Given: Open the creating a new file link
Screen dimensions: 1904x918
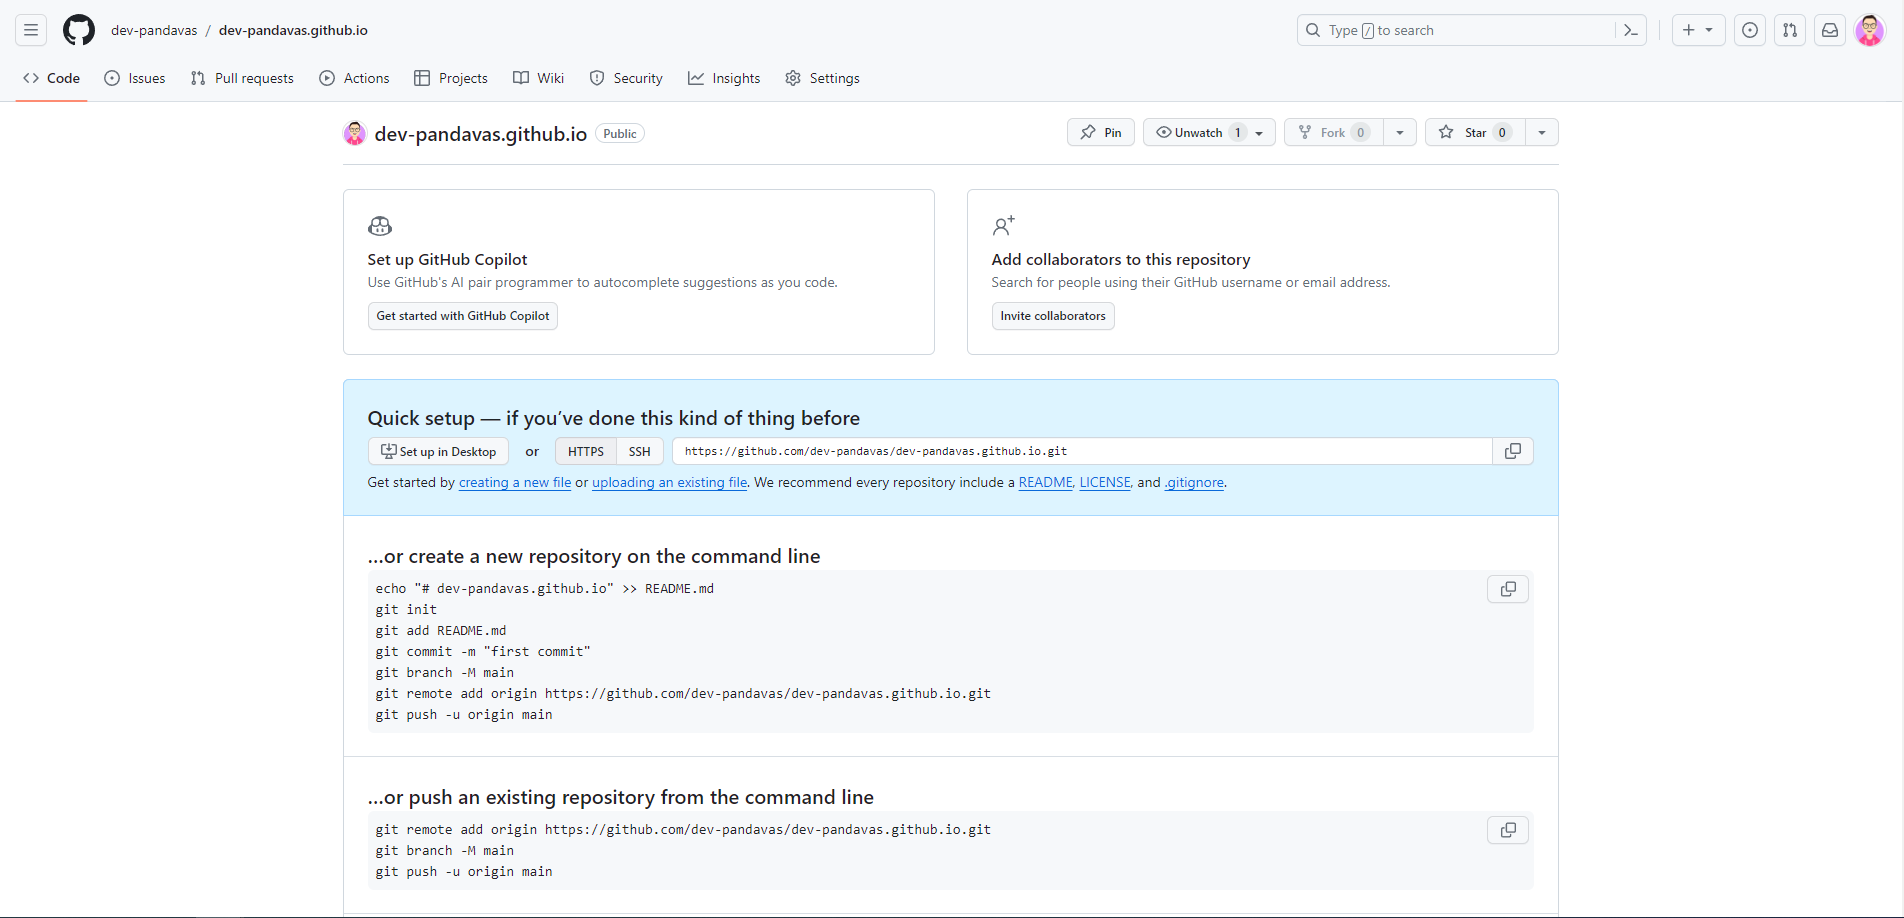Looking at the screenshot, I should [514, 482].
